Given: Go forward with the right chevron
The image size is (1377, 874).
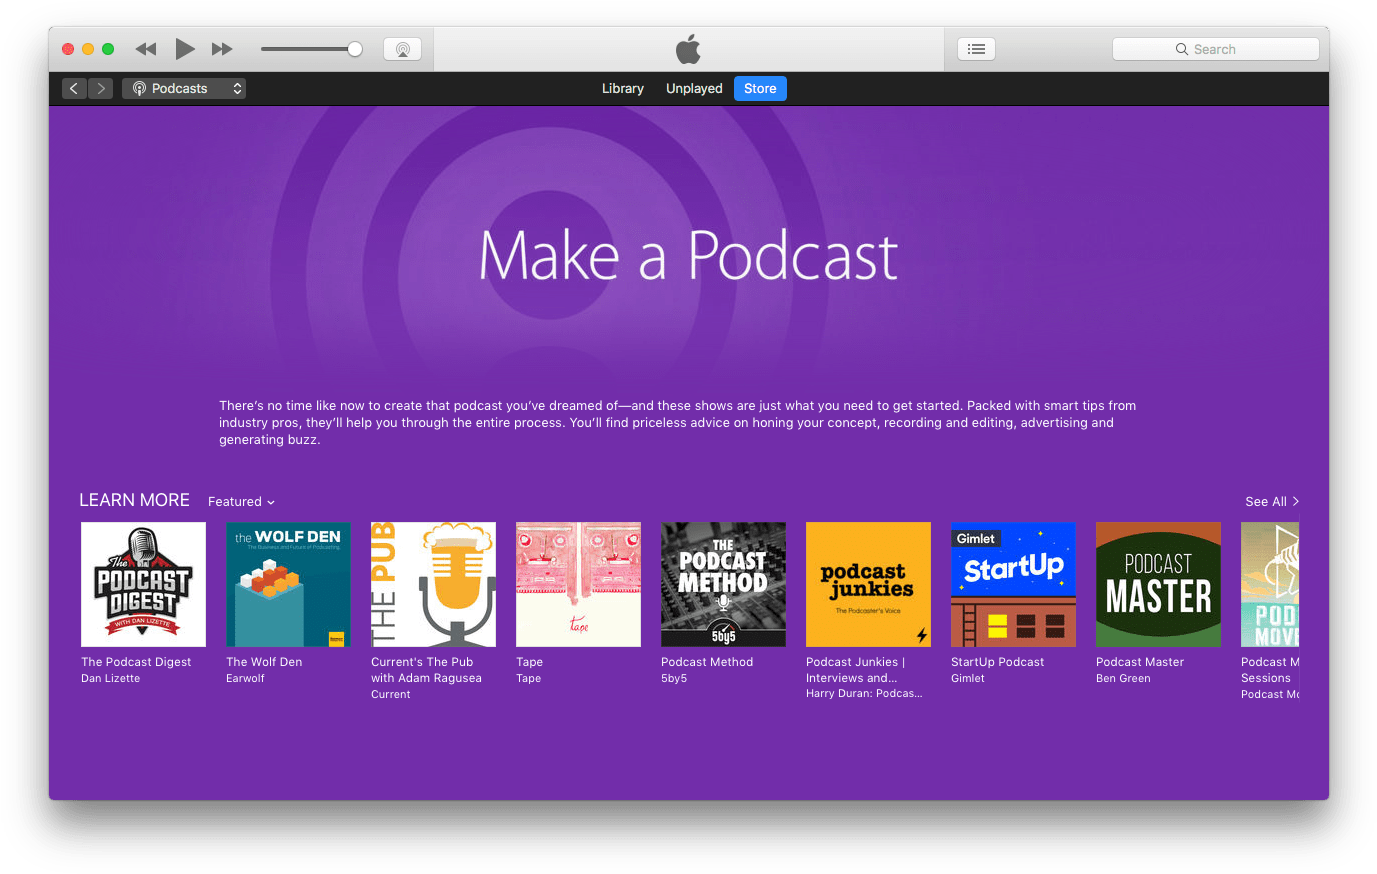Looking at the screenshot, I should (x=101, y=88).
